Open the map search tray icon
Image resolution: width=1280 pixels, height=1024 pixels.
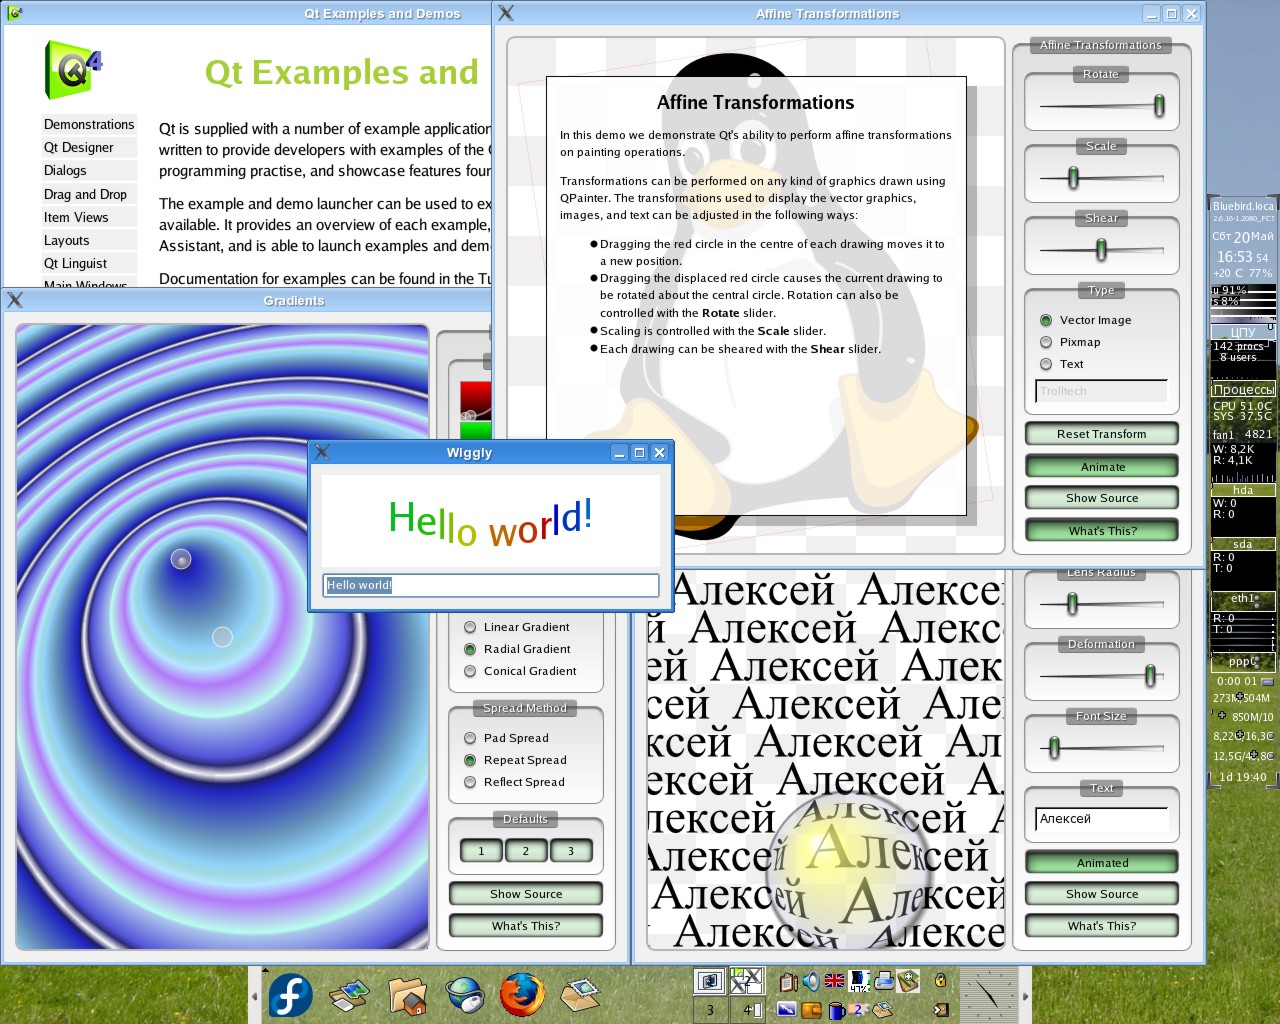(x=908, y=981)
